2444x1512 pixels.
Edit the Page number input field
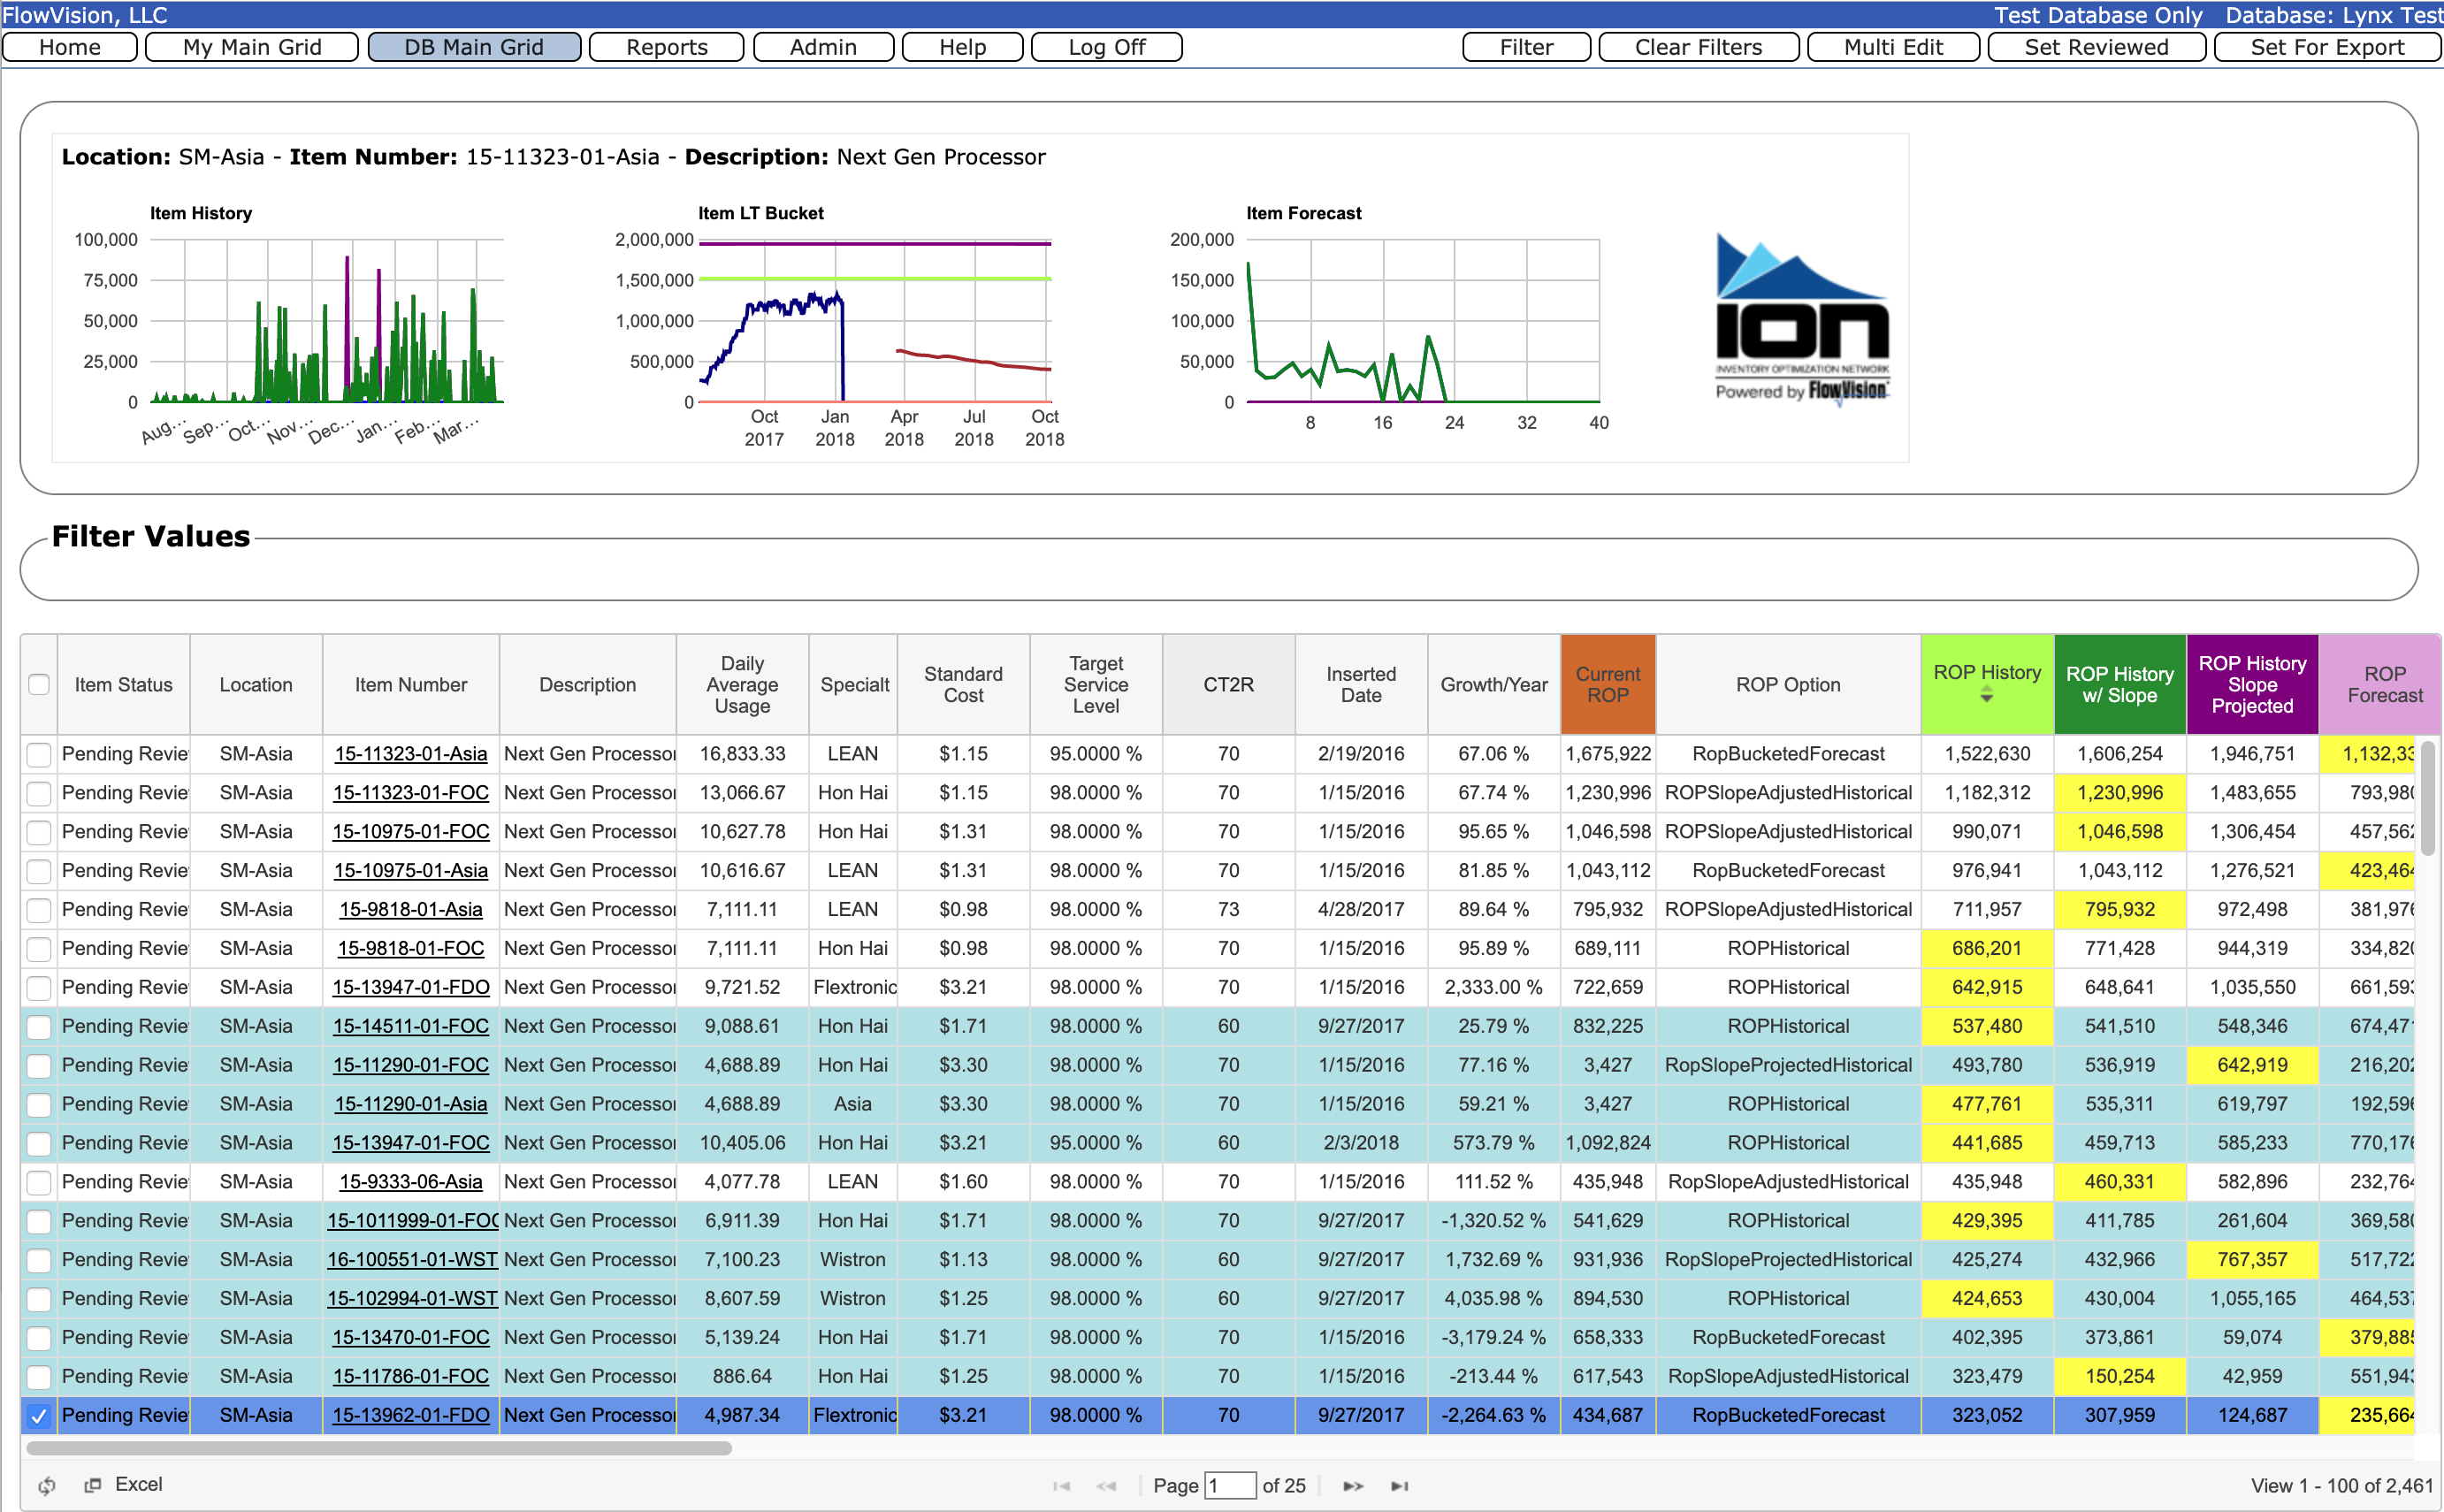pos(1231,1486)
